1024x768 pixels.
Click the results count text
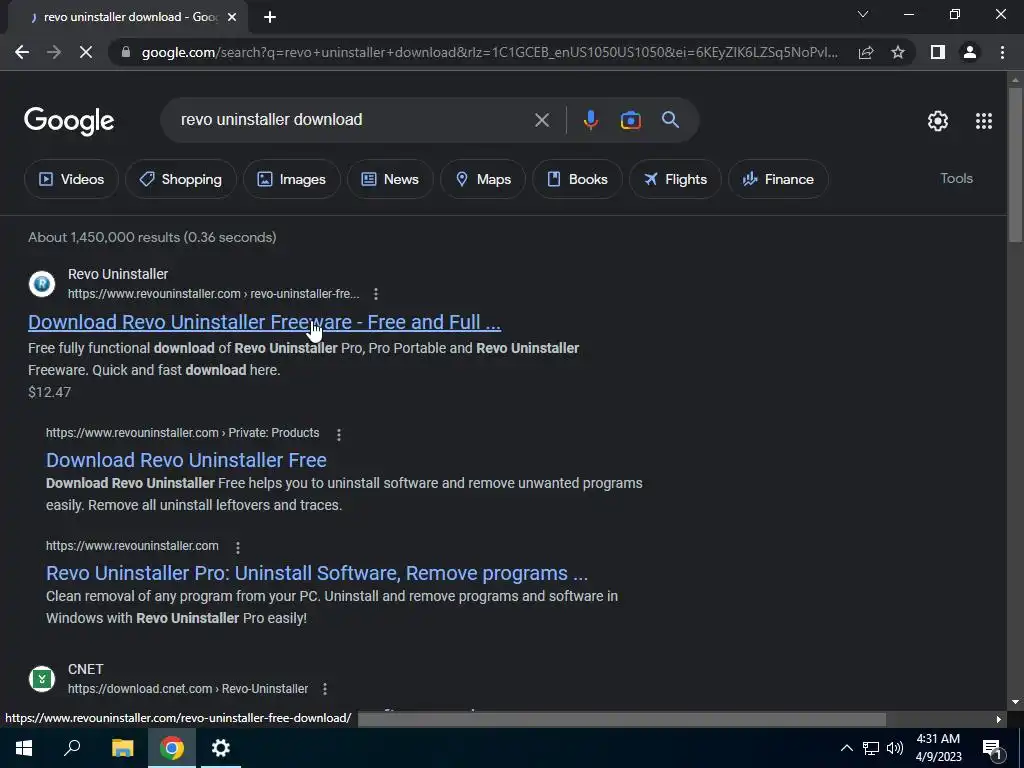click(x=152, y=238)
